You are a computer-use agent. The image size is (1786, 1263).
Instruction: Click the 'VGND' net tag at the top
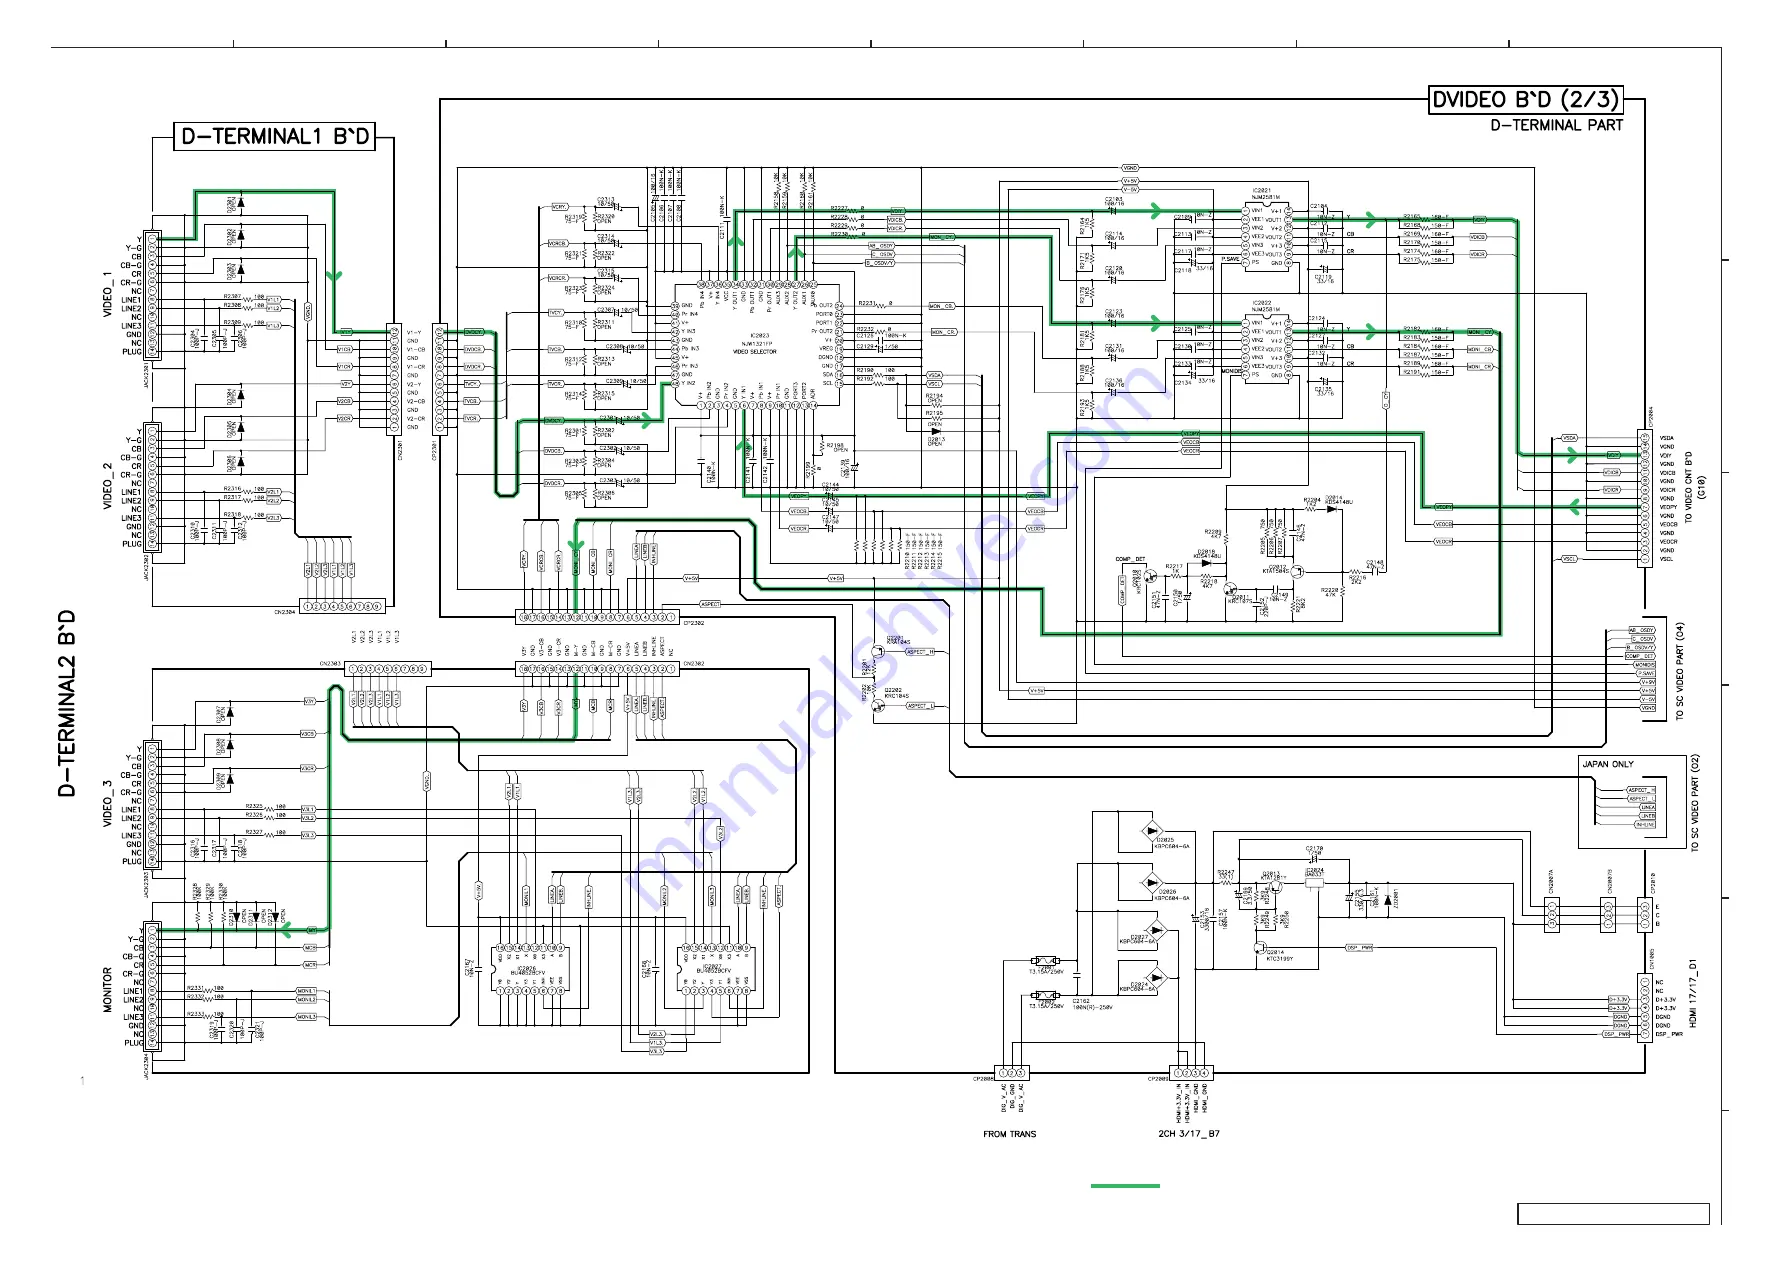click(x=1130, y=168)
